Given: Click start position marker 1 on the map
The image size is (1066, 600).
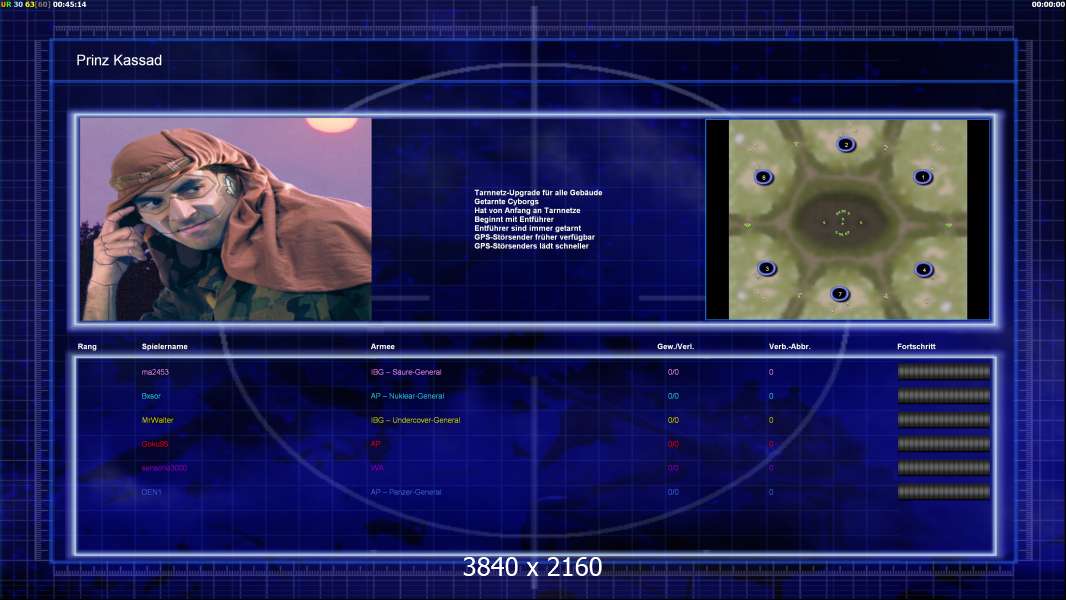Looking at the screenshot, I should (922, 177).
